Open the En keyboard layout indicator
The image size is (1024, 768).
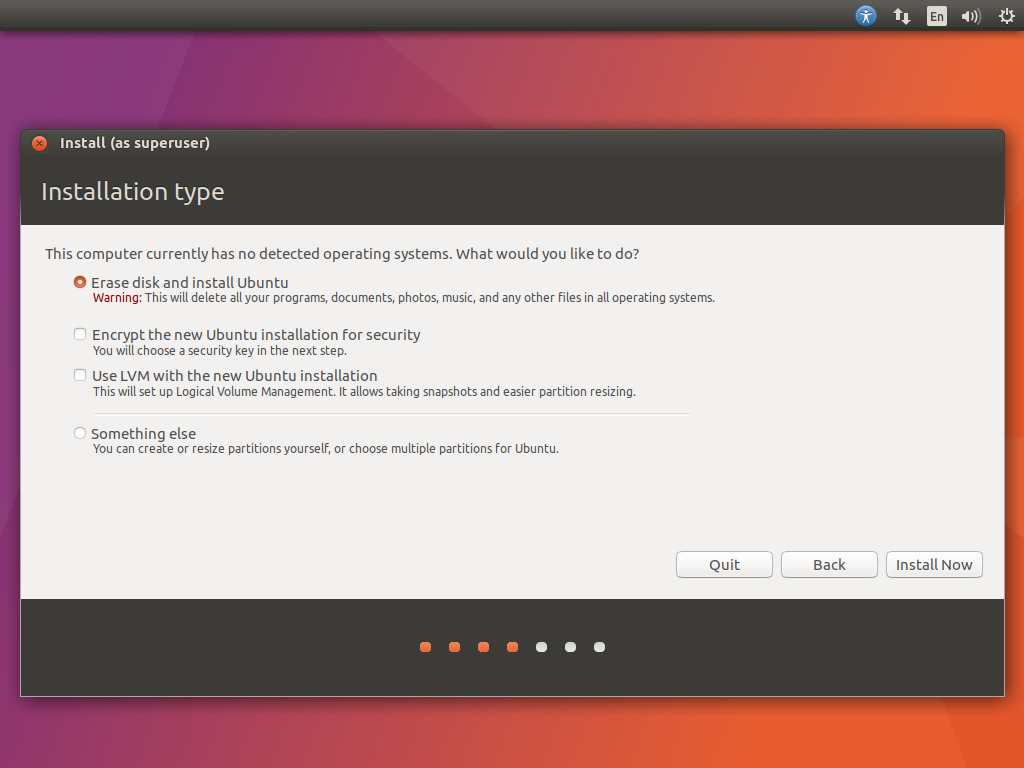(x=936, y=16)
